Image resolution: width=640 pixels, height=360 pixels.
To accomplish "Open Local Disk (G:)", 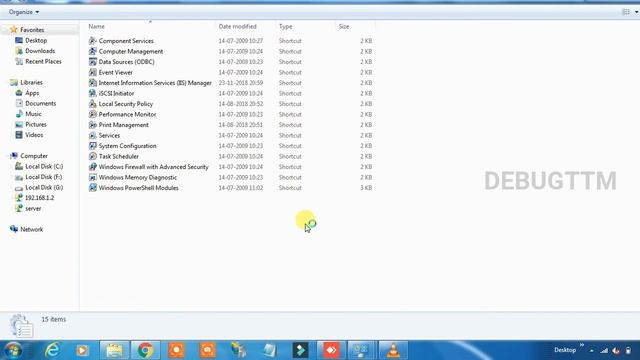I will pos(44,187).
